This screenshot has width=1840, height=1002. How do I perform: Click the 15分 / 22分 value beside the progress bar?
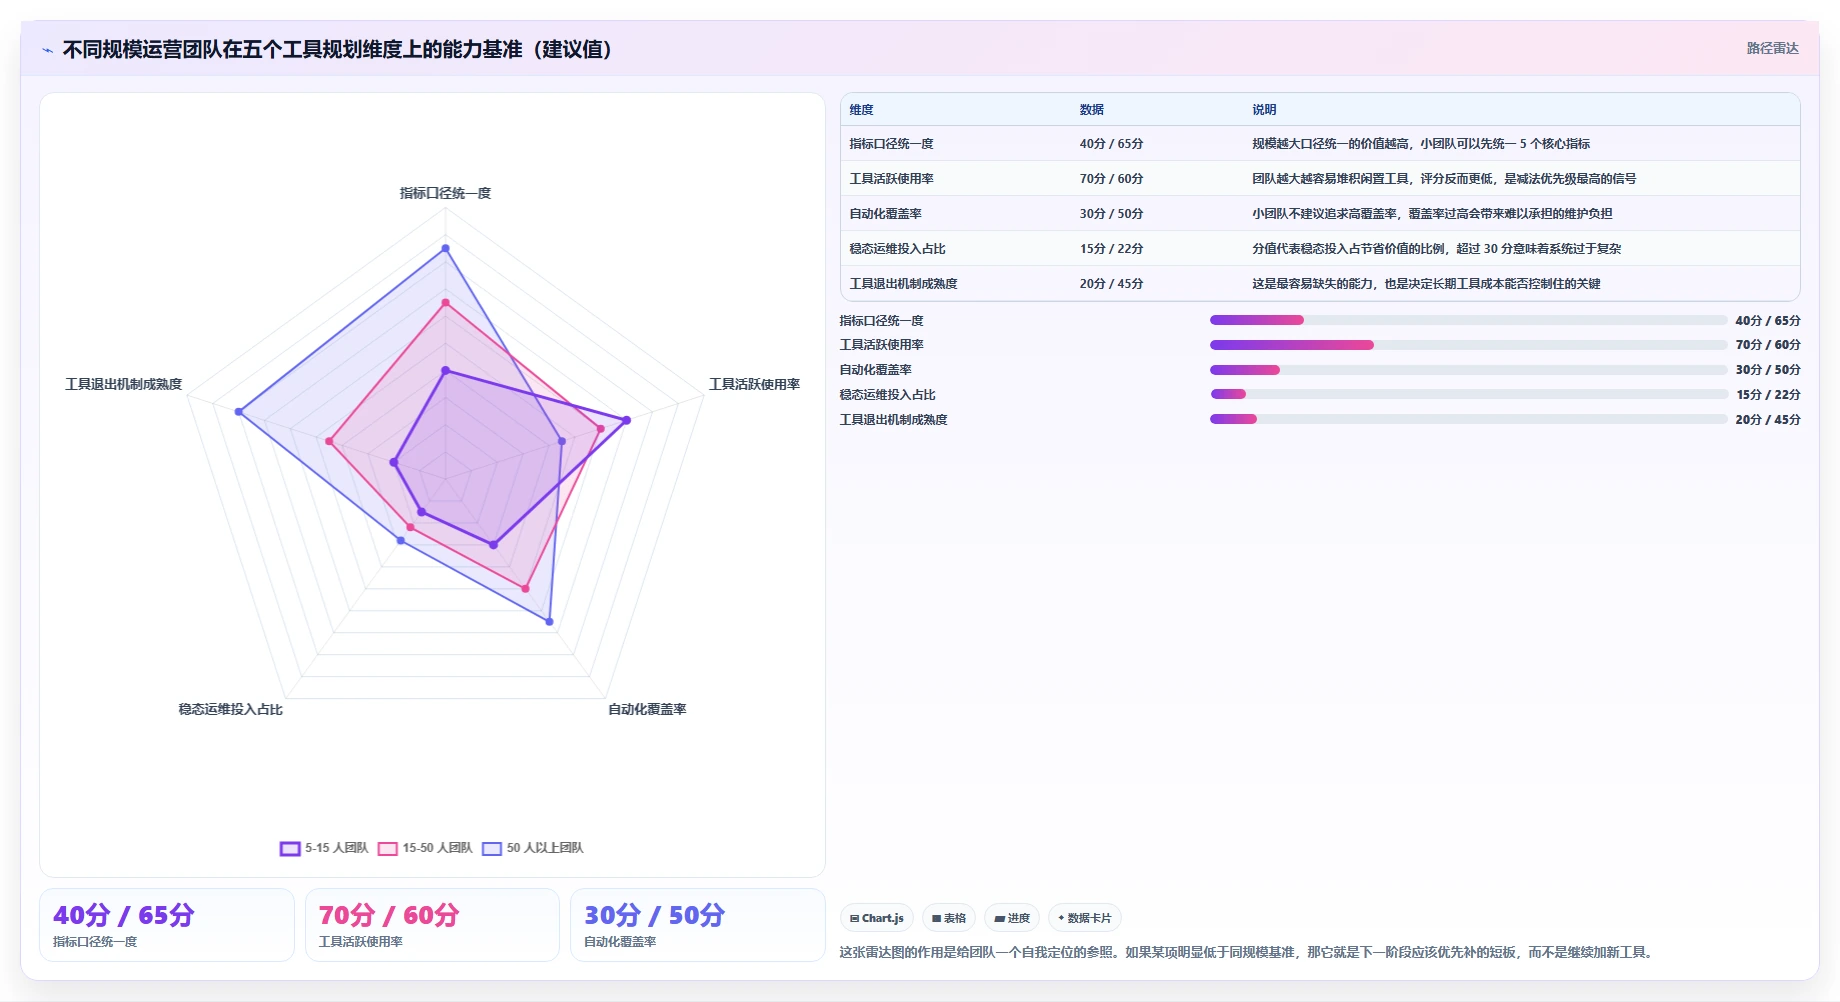[x=1768, y=394]
